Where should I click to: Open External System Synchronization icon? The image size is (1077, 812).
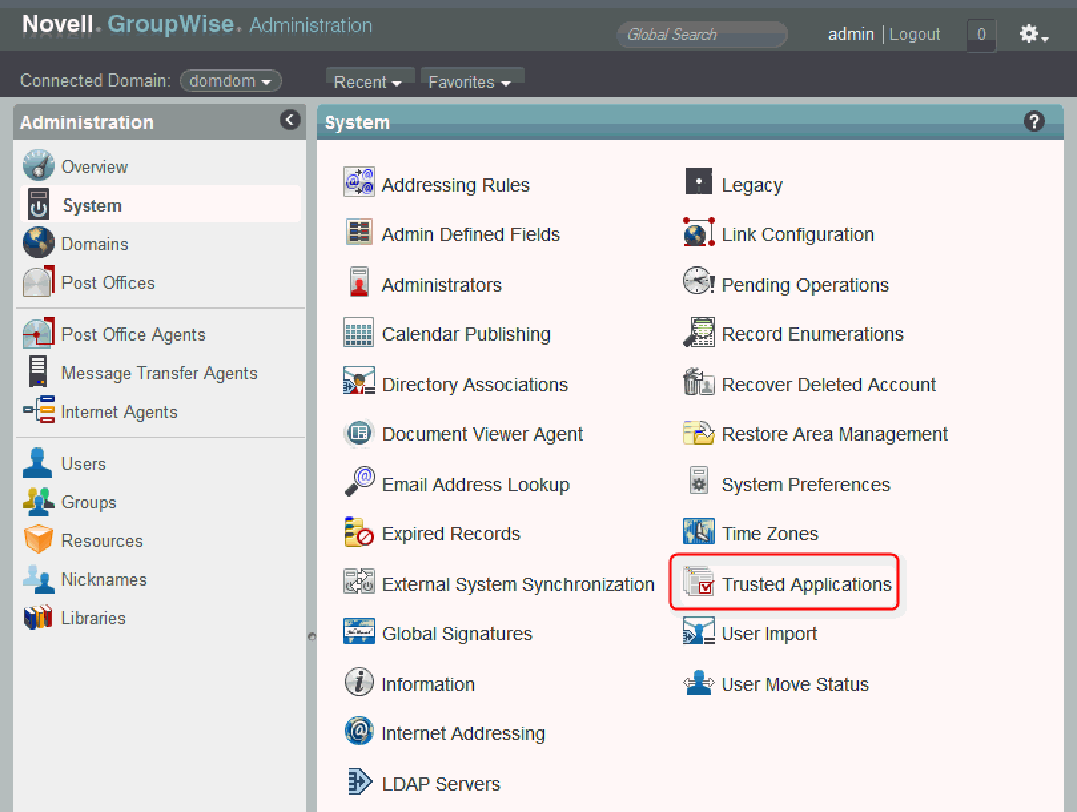tap(359, 581)
